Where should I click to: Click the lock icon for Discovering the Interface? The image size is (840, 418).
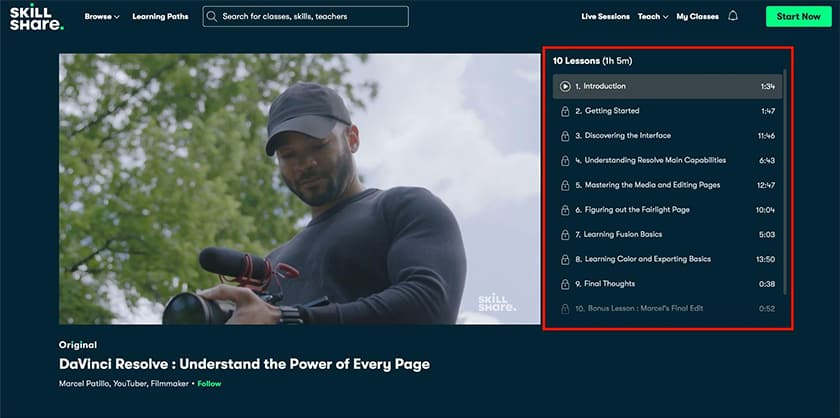[565, 136]
